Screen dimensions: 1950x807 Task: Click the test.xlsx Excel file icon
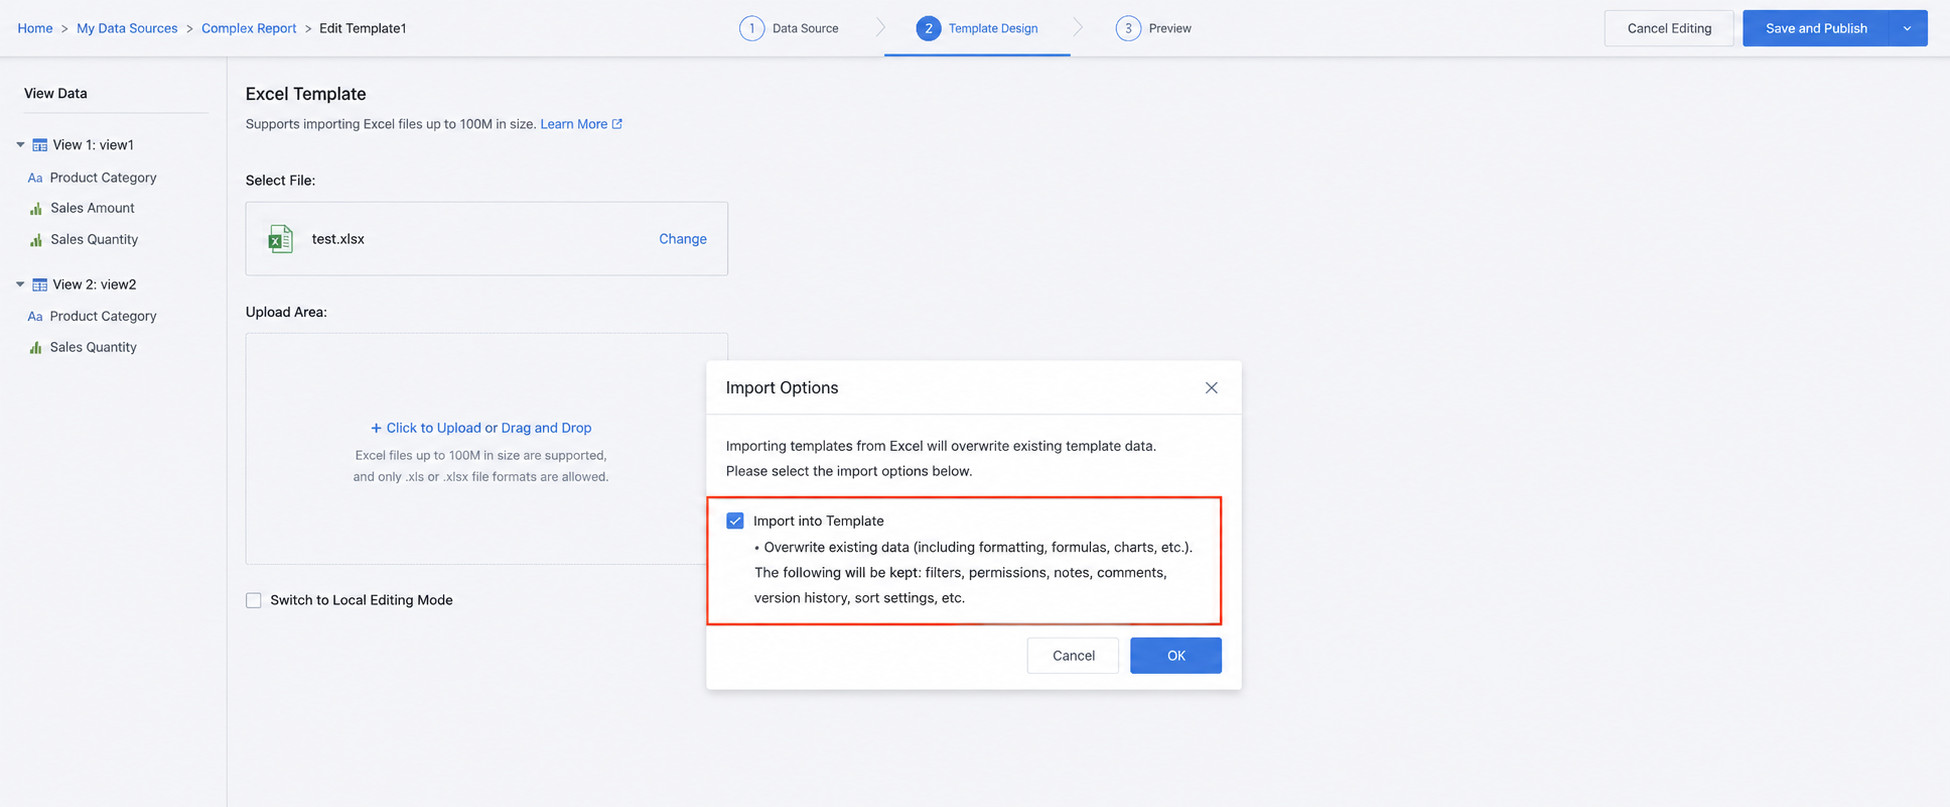[x=280, y=239]
